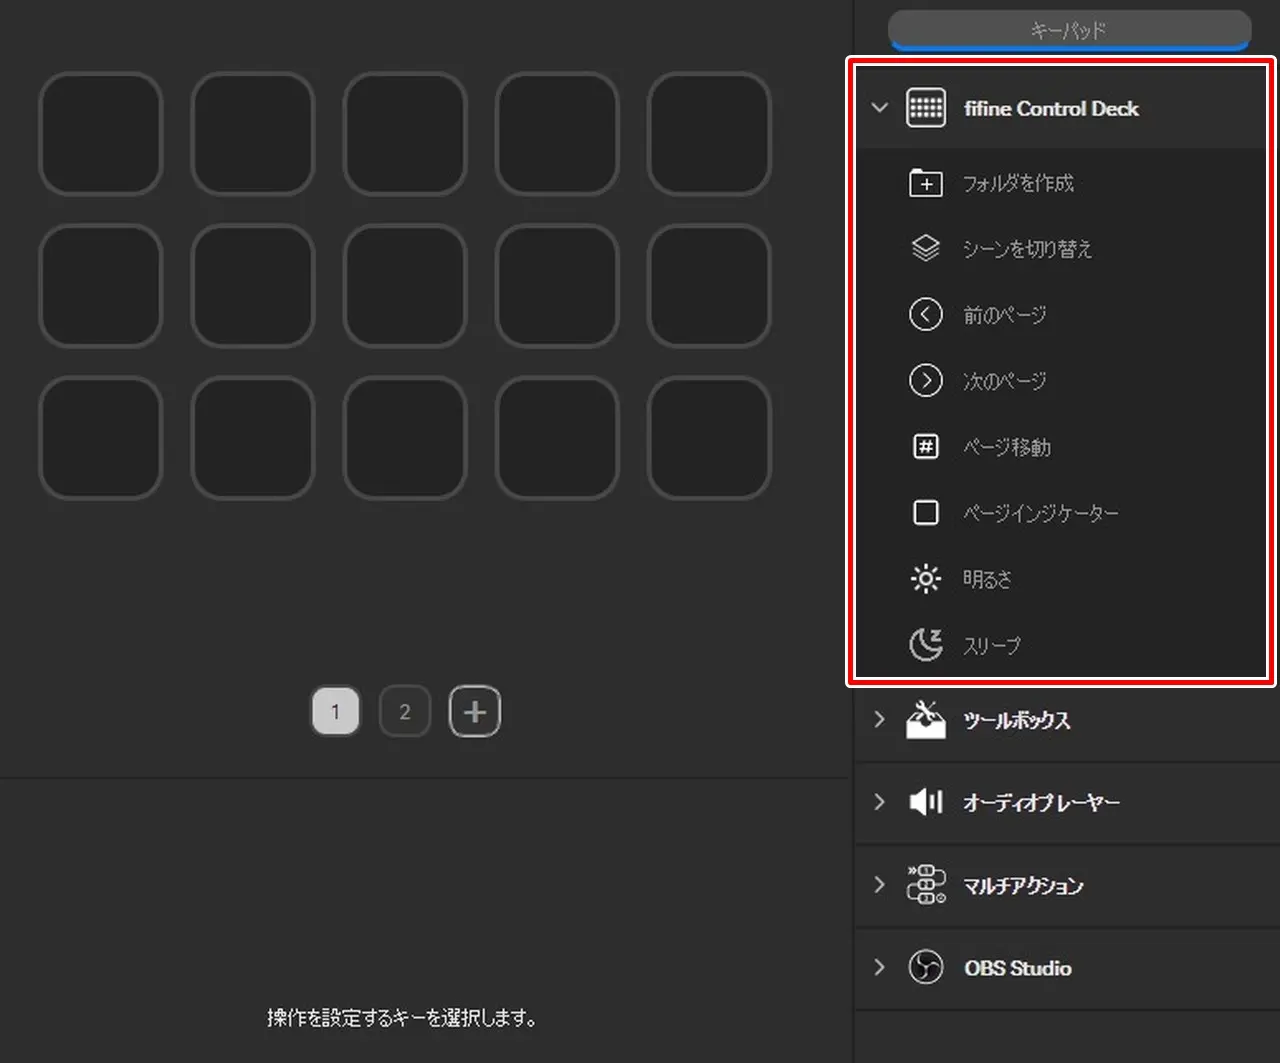Add a new page with plus button
The width and height of the screenshot is (1280, 1063).
[x=475, y=712]
